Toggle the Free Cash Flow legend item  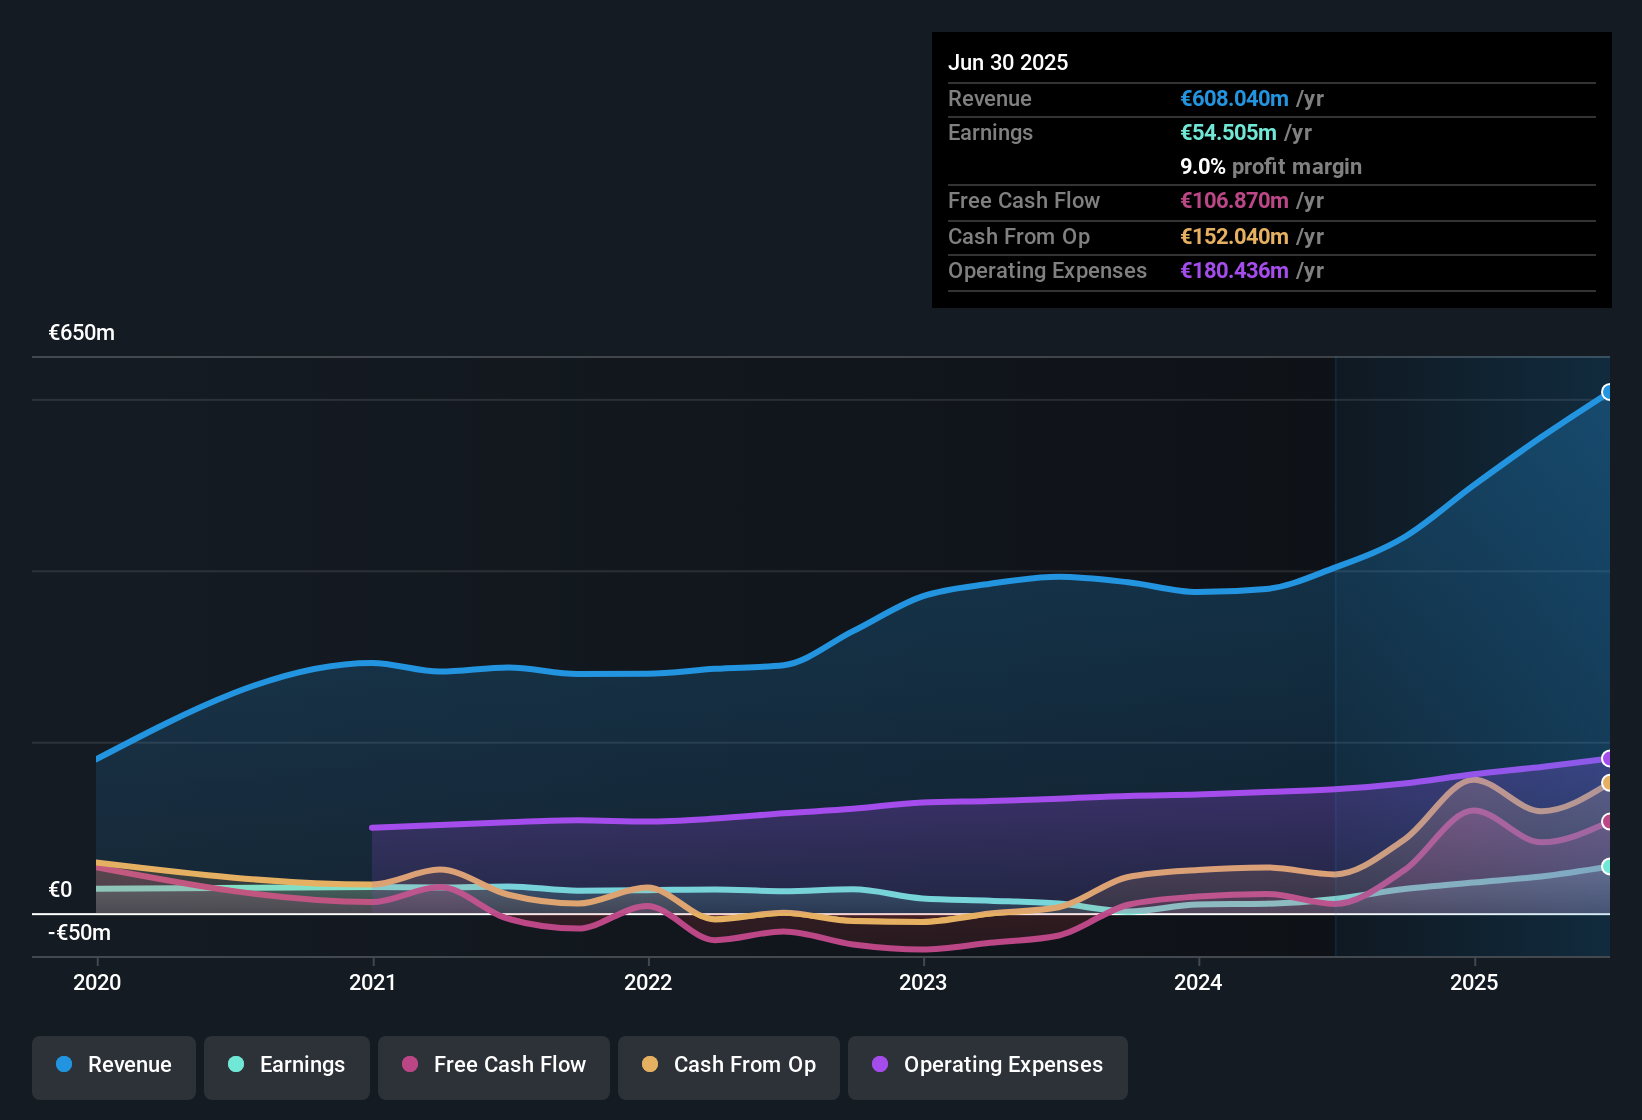coord(494,1066)
